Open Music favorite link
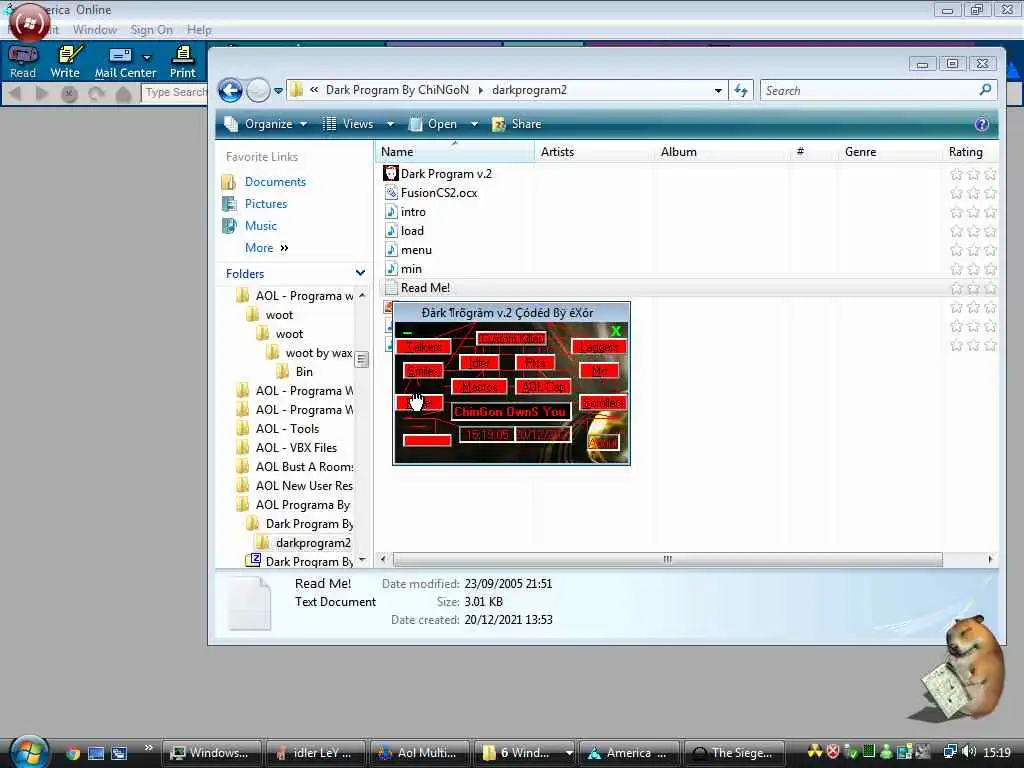 pos(261,226)
